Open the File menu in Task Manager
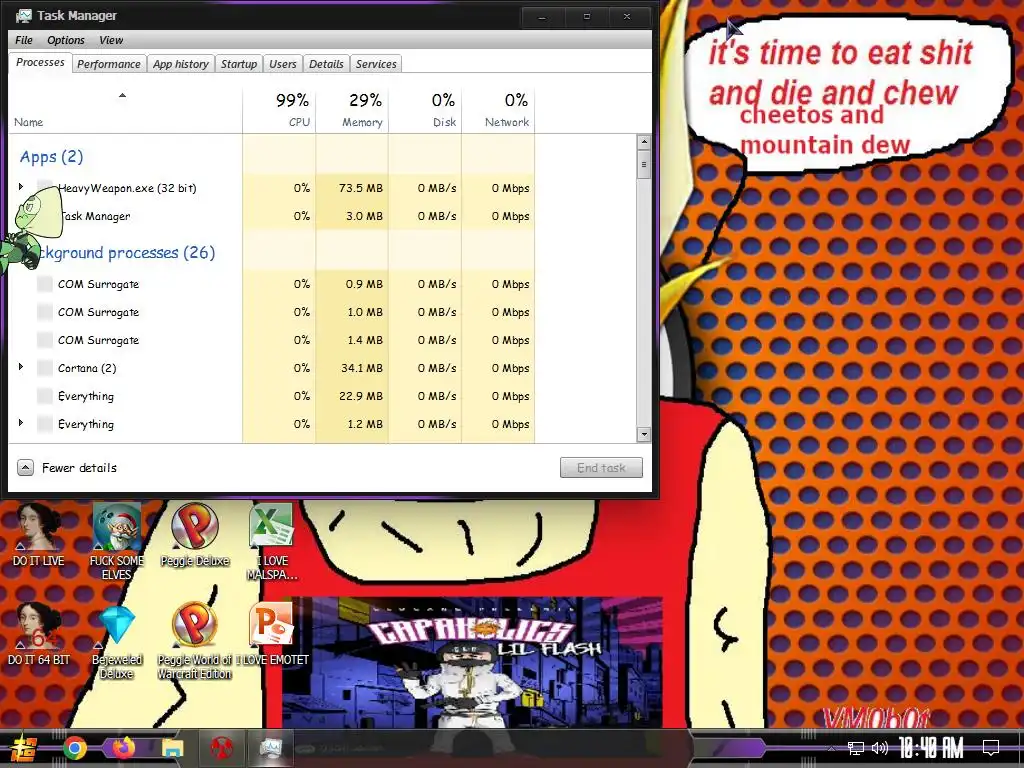 click(24, 40)
